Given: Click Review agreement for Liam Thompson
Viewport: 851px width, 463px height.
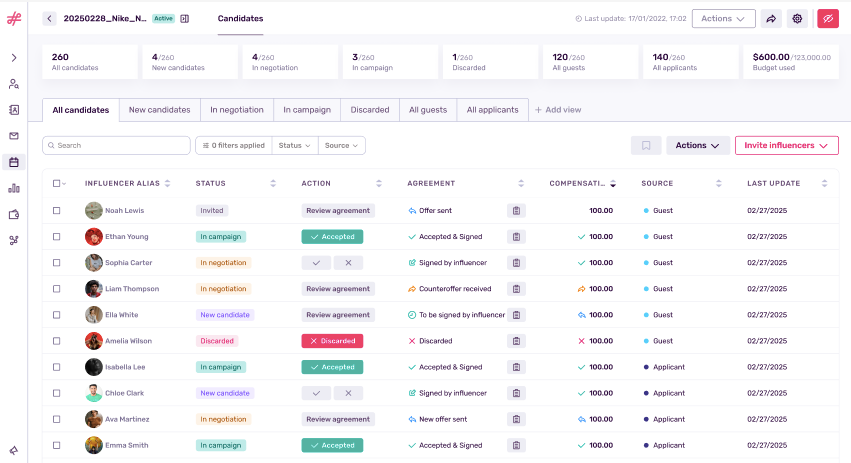Looking at the screenshot, I should point(338,289).
